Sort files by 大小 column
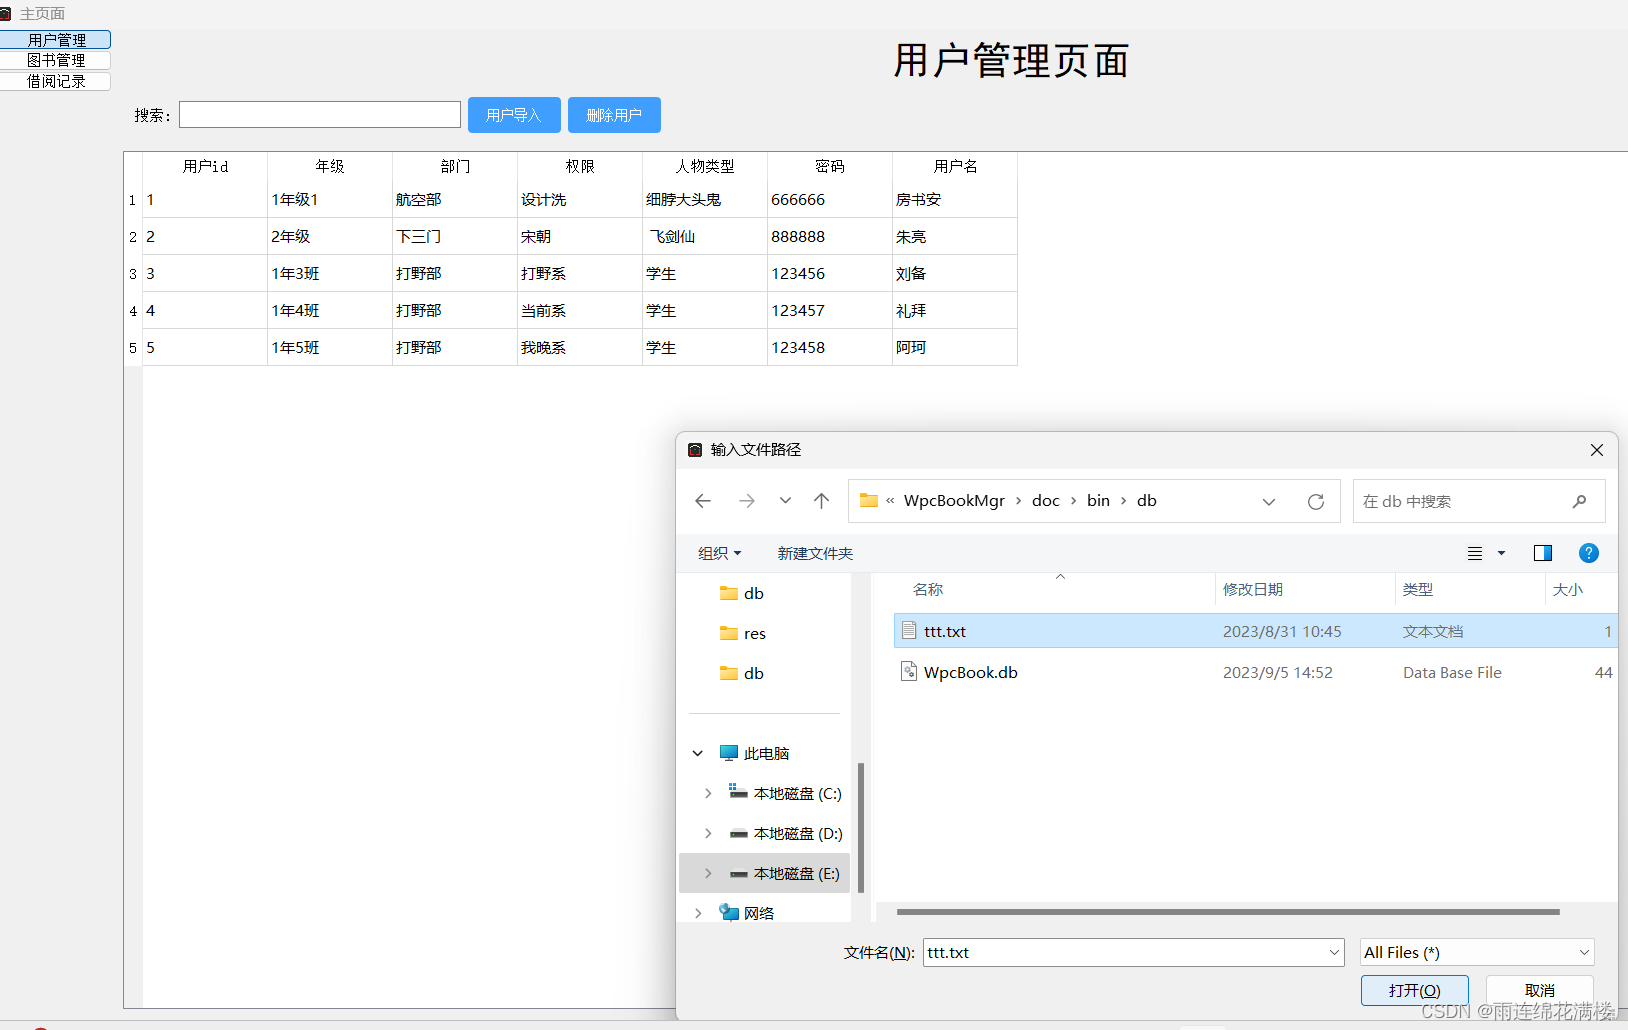Screen dimensions: 1628x1030 (x=1568, y=589)
